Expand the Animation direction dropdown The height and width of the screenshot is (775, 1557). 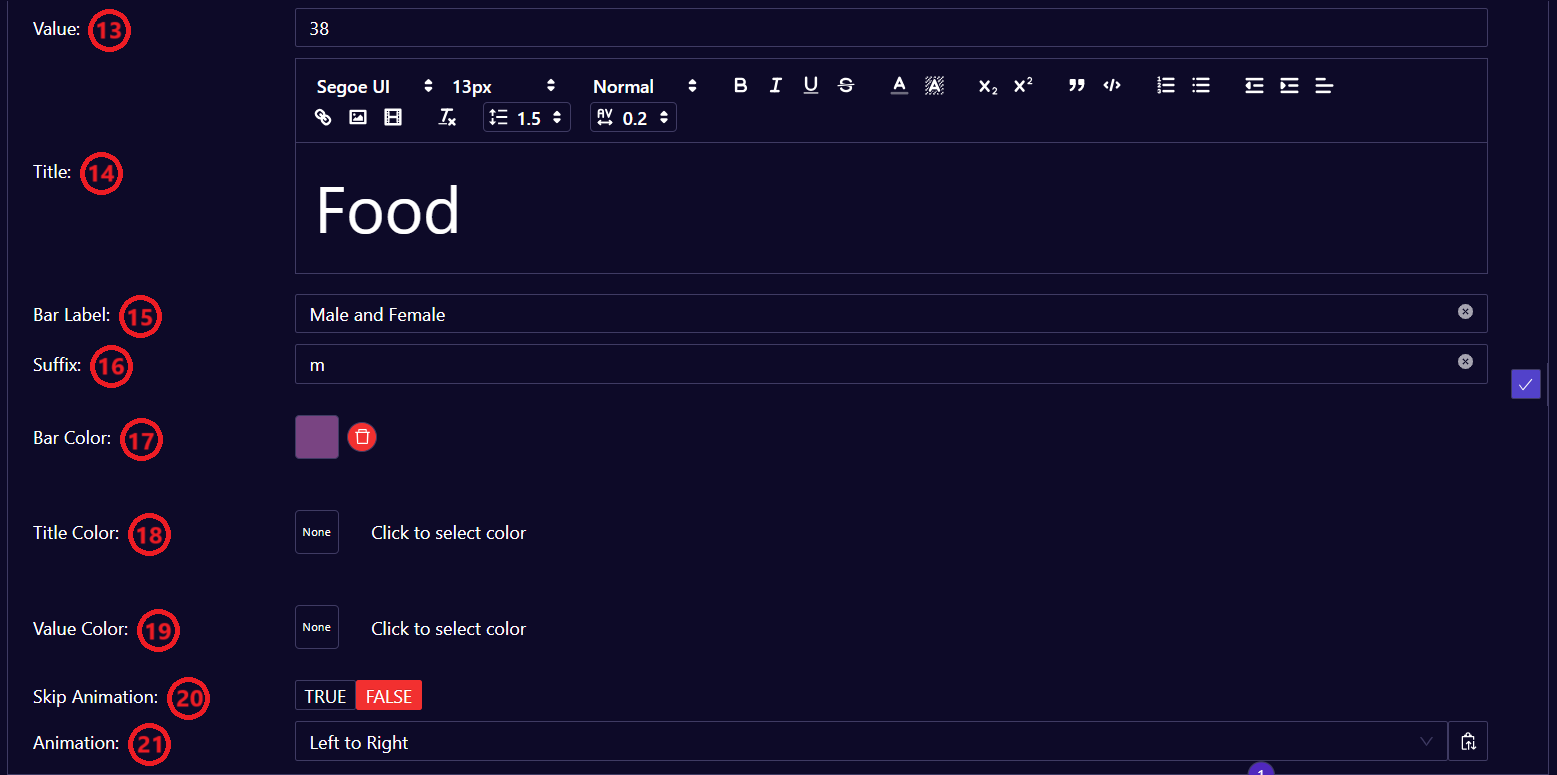pyautogui.click(x=1425, y=741)
